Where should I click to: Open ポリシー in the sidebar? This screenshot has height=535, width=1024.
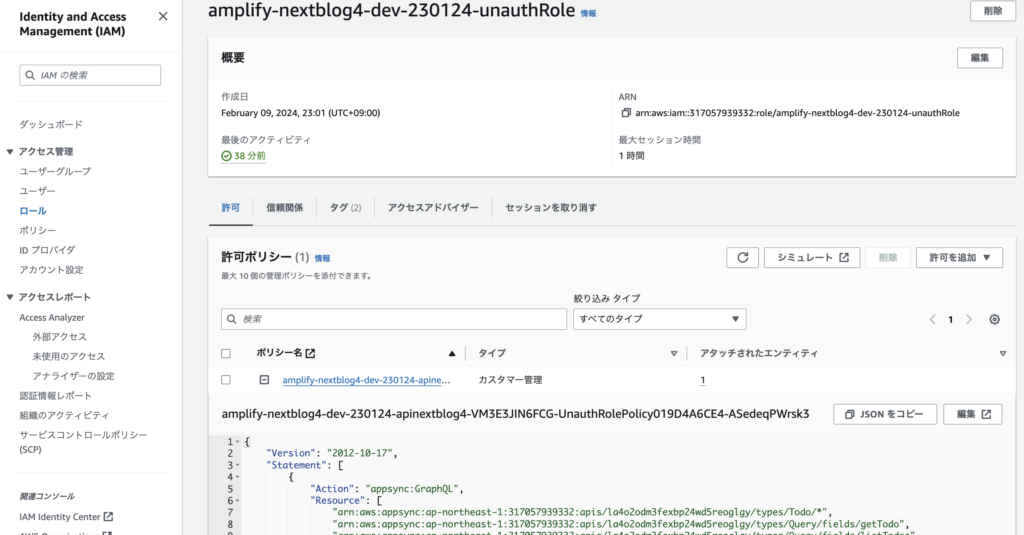click(x=37, y=231)
